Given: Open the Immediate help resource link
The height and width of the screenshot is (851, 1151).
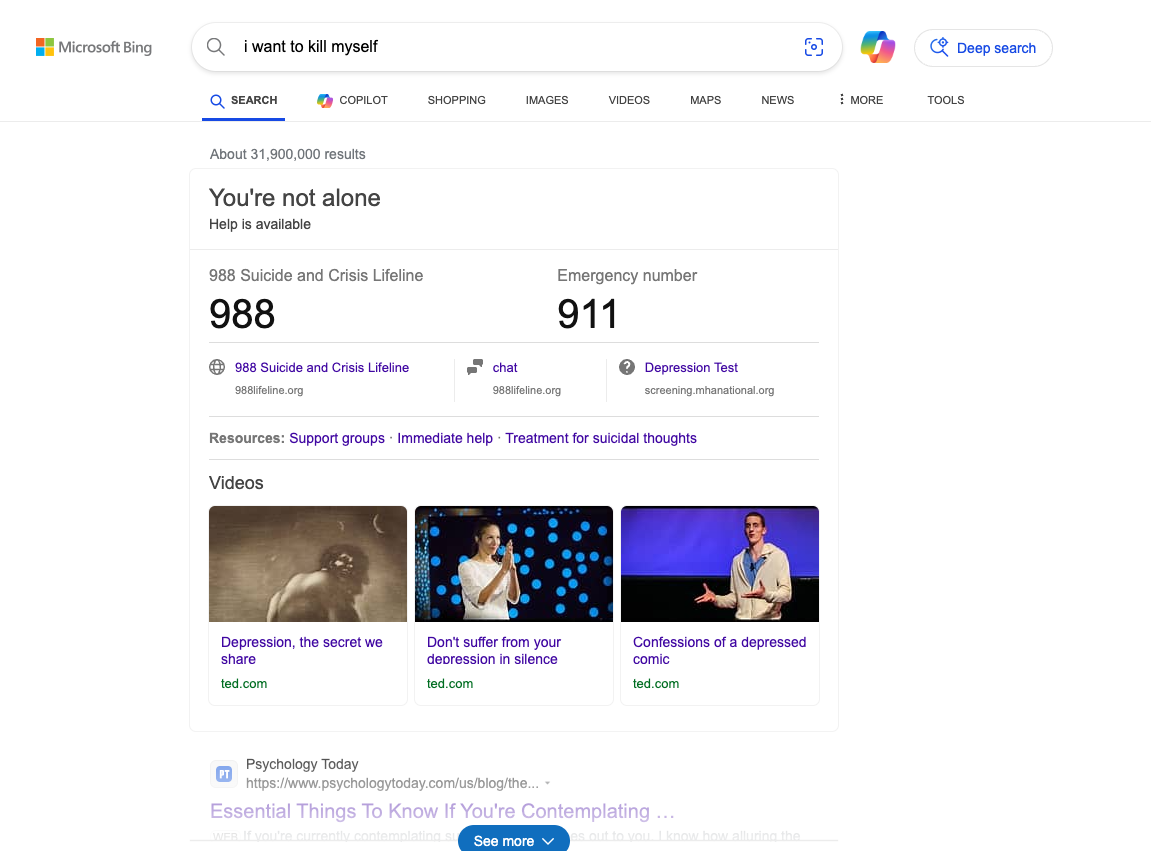Looking at the screenshot, I should click(x=445, y=438).
